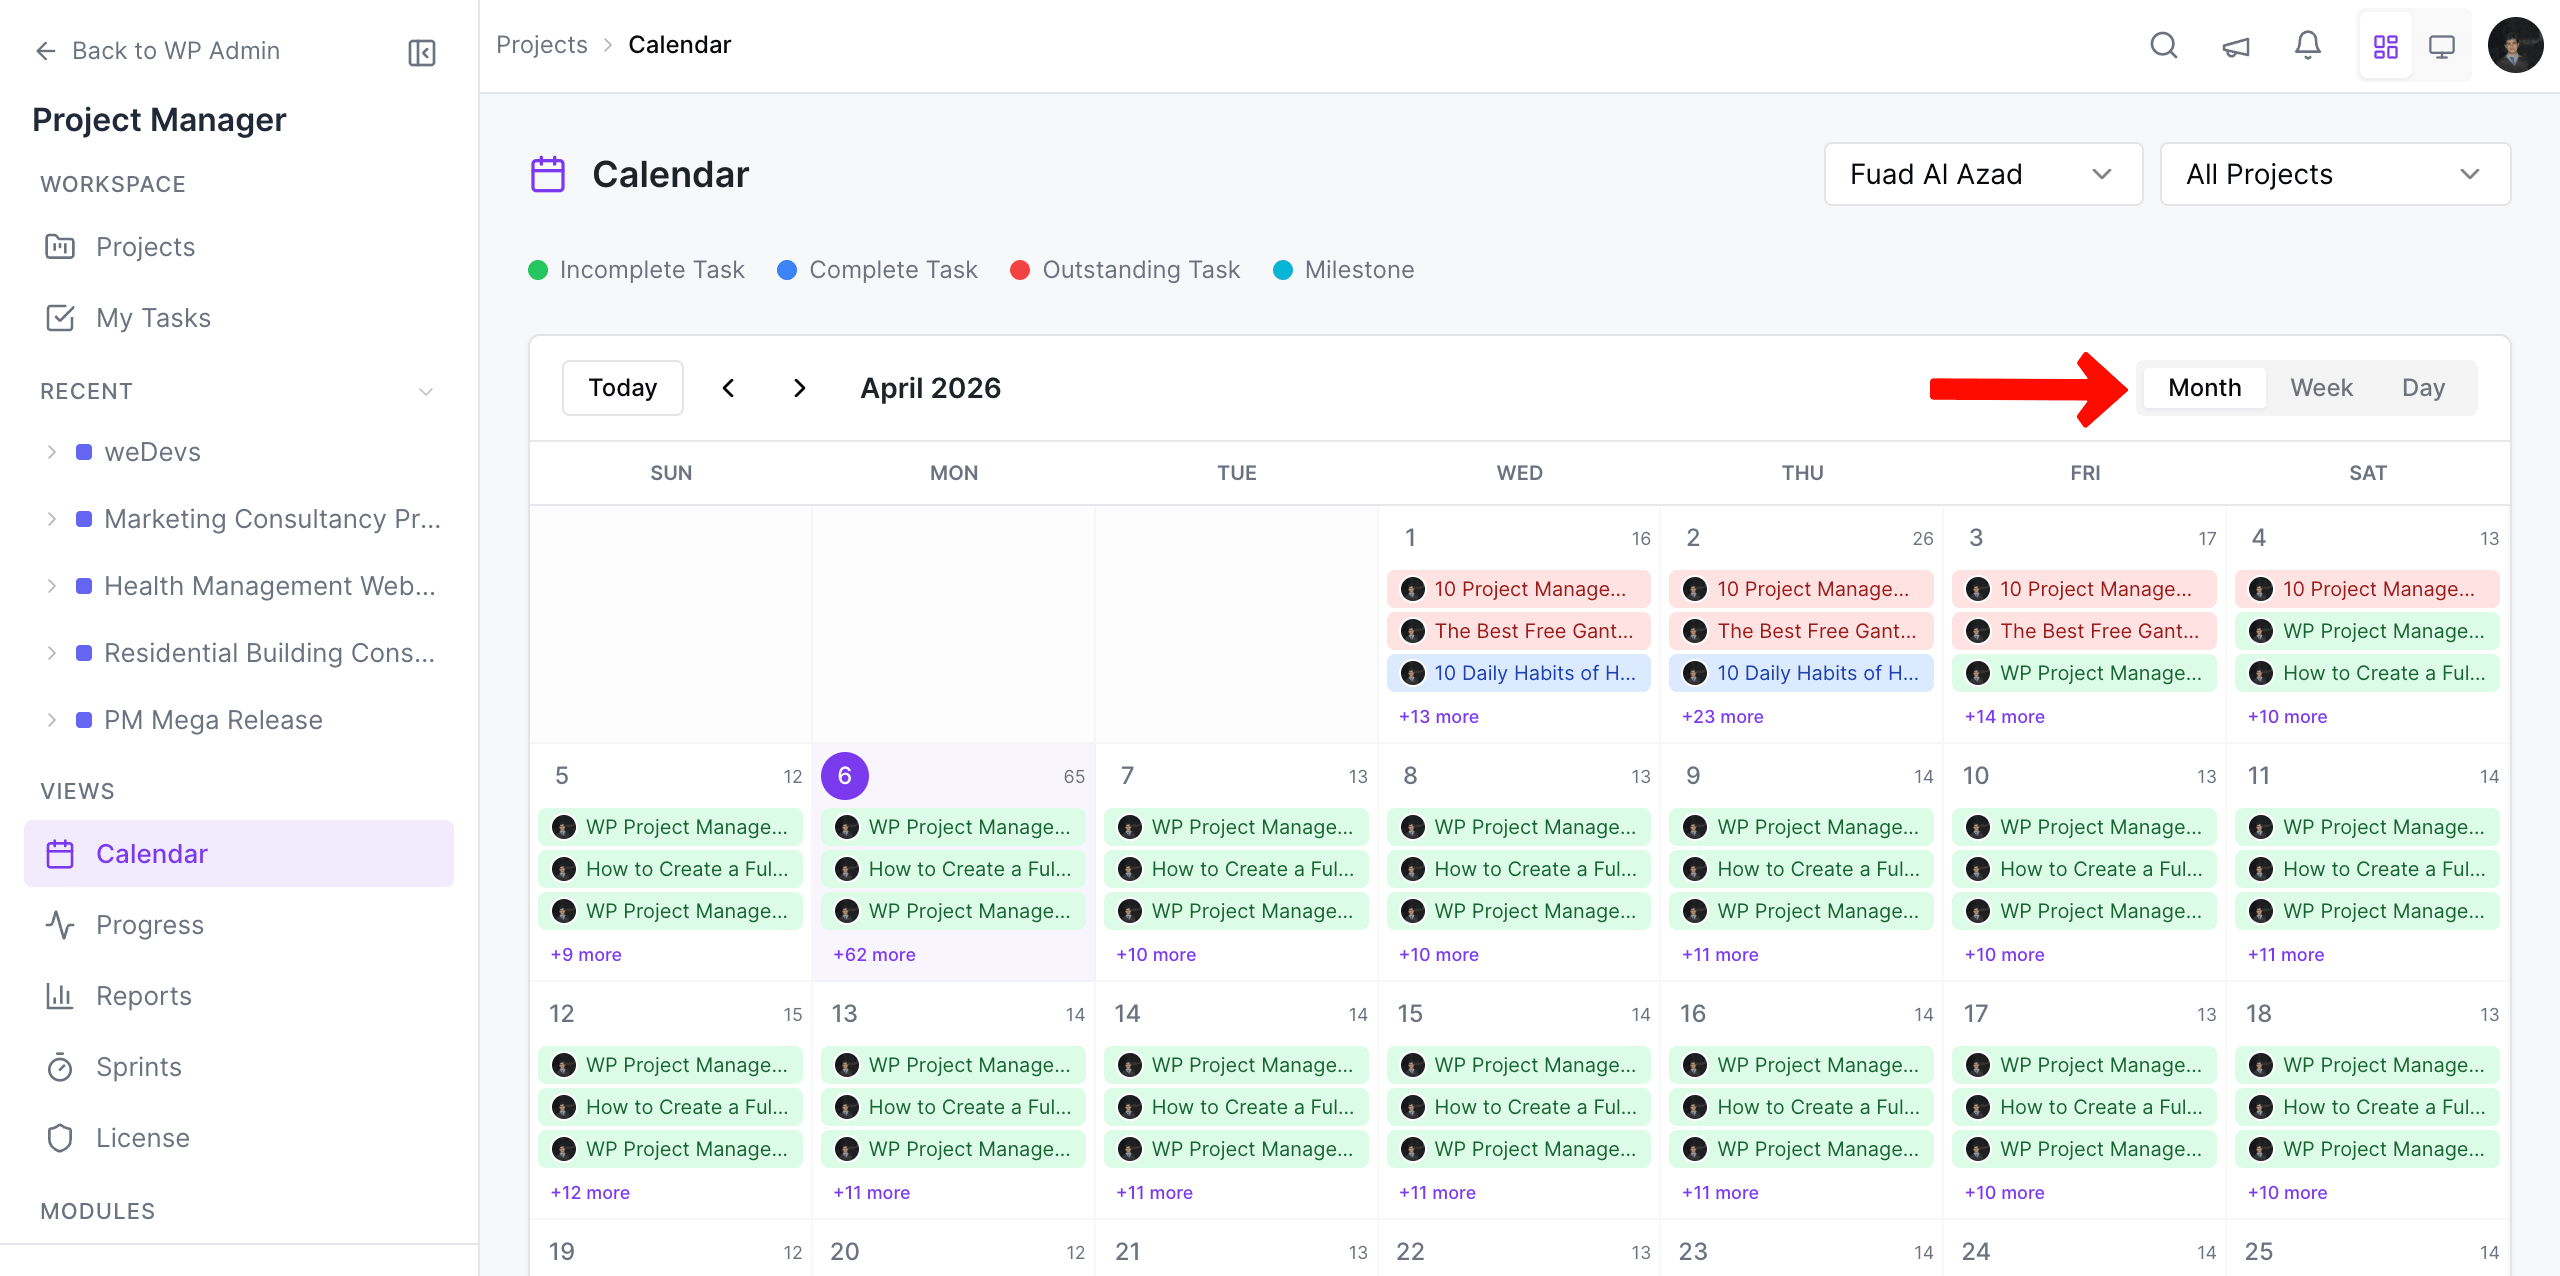This screenshot has height=1276, width=2560.
Task: Switch to grid layout view
Action: click(x=2386, y=45)
